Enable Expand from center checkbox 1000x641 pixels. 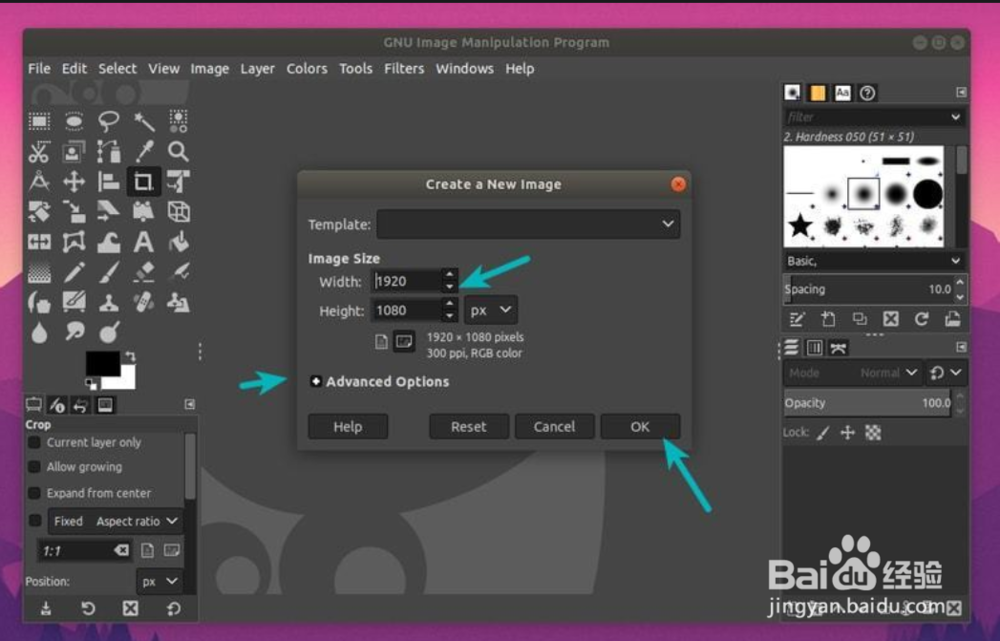pyautogui.click(x=34, y=493)
